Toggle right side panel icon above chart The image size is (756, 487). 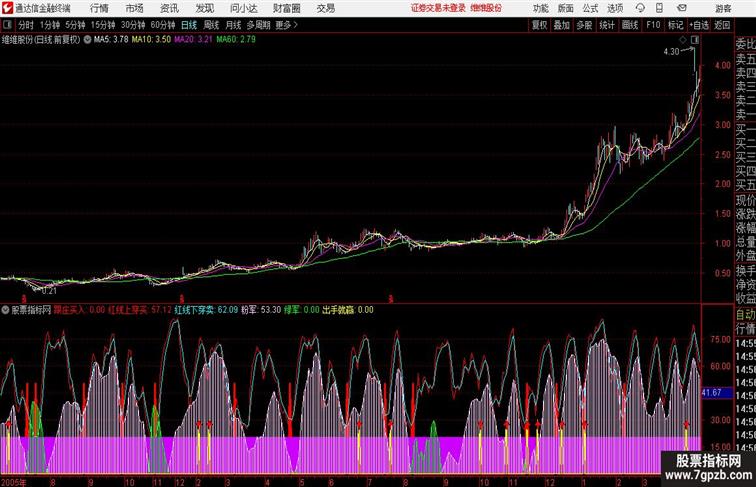click(695, 40)
